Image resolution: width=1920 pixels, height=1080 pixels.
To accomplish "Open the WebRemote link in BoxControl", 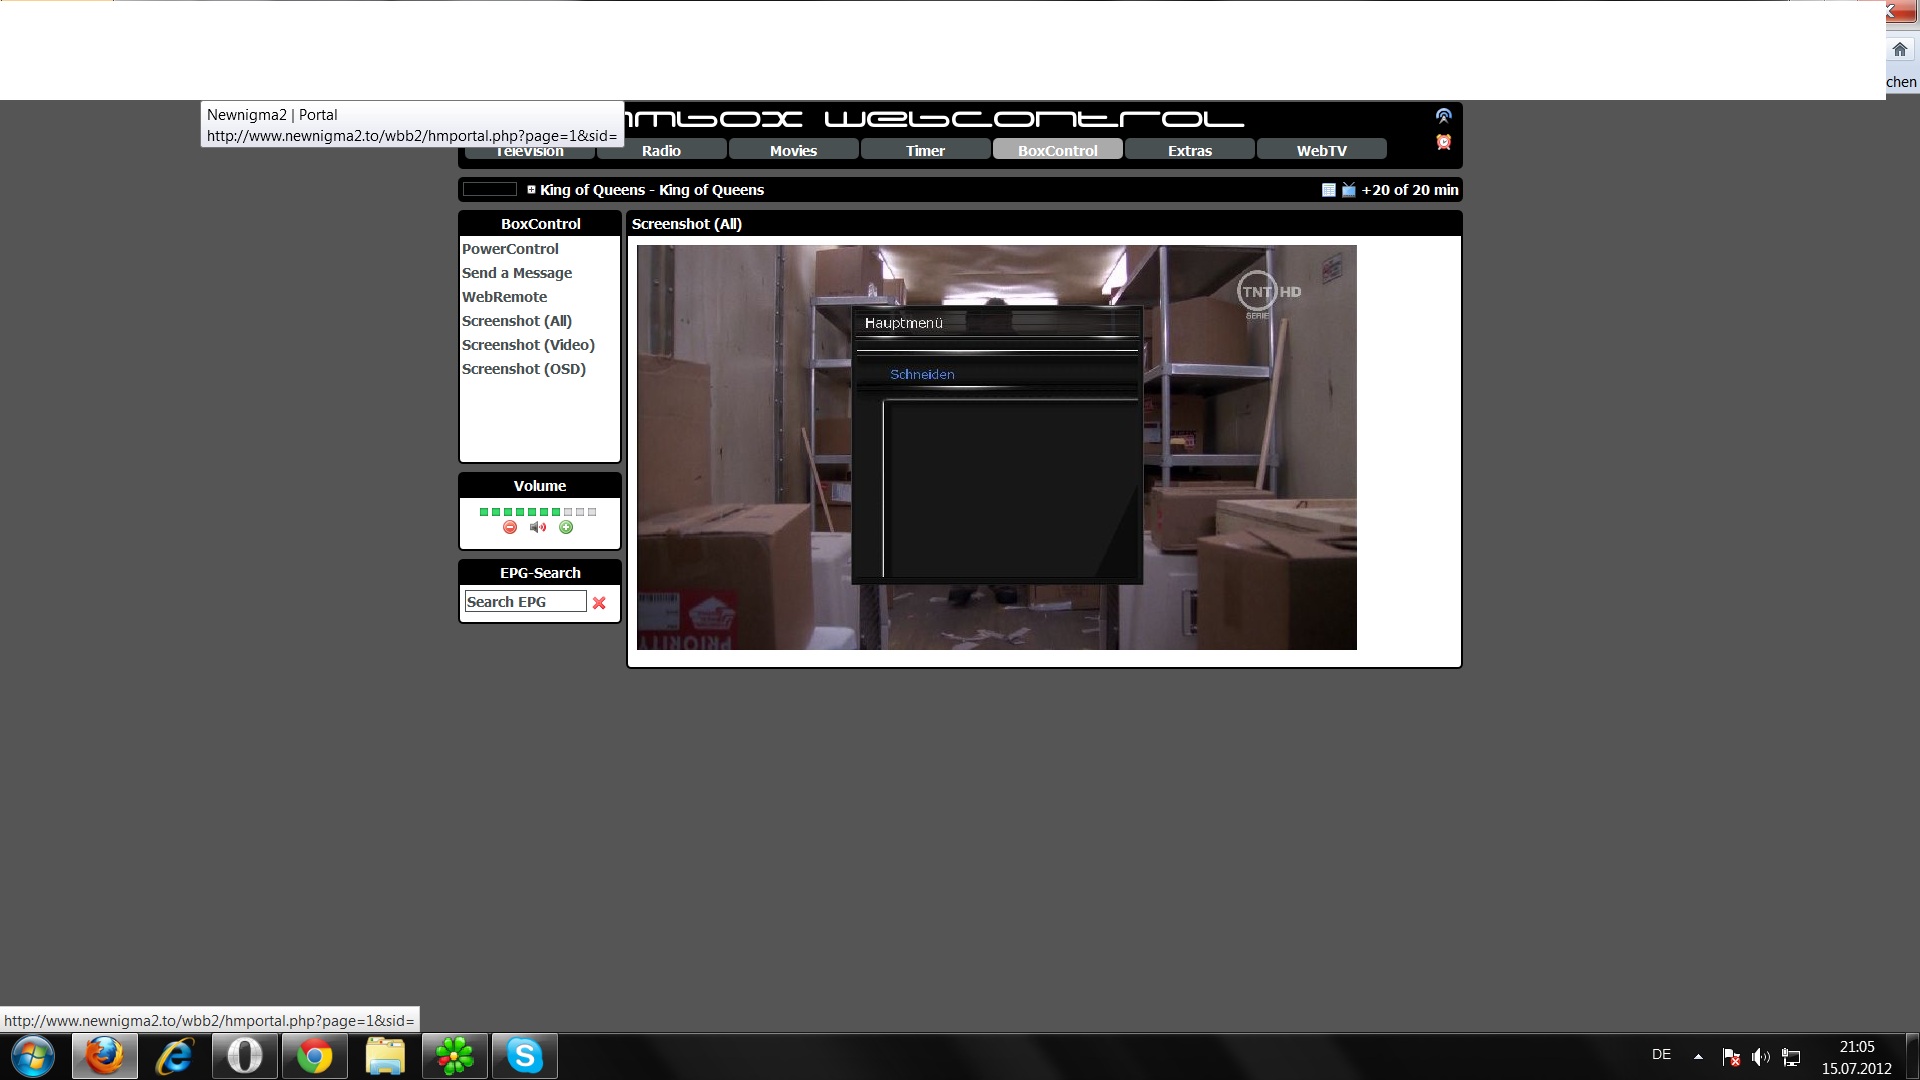I will [x=504, y=297].
